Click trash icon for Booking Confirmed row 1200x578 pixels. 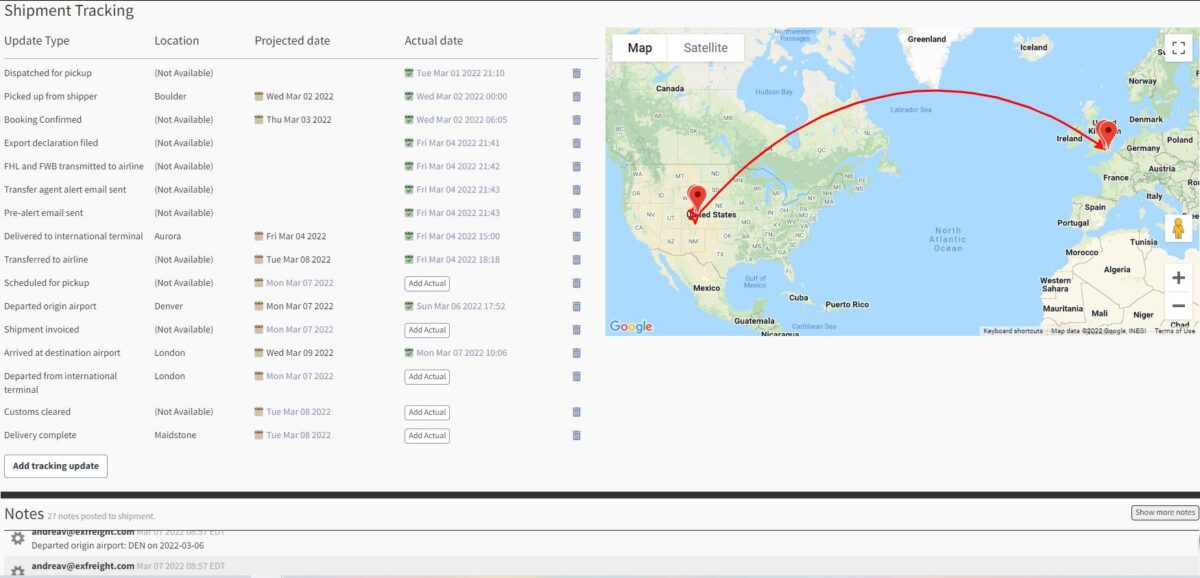[x=576, y=120]
